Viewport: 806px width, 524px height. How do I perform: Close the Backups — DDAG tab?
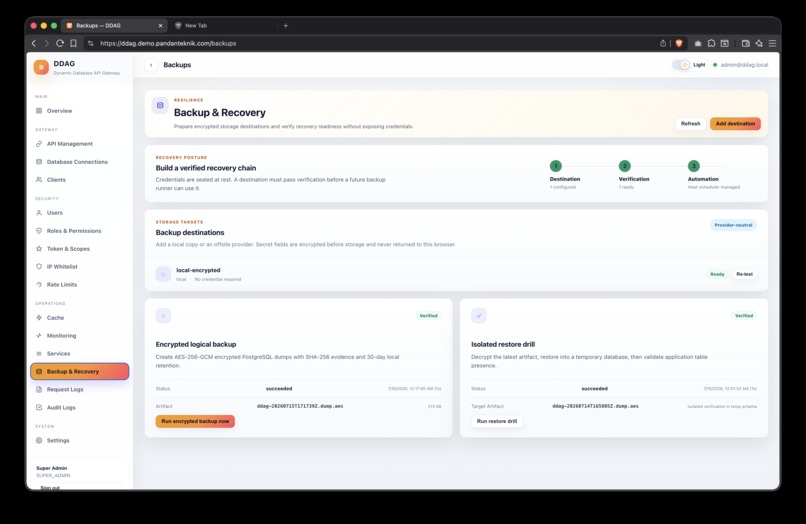[160, 25]
